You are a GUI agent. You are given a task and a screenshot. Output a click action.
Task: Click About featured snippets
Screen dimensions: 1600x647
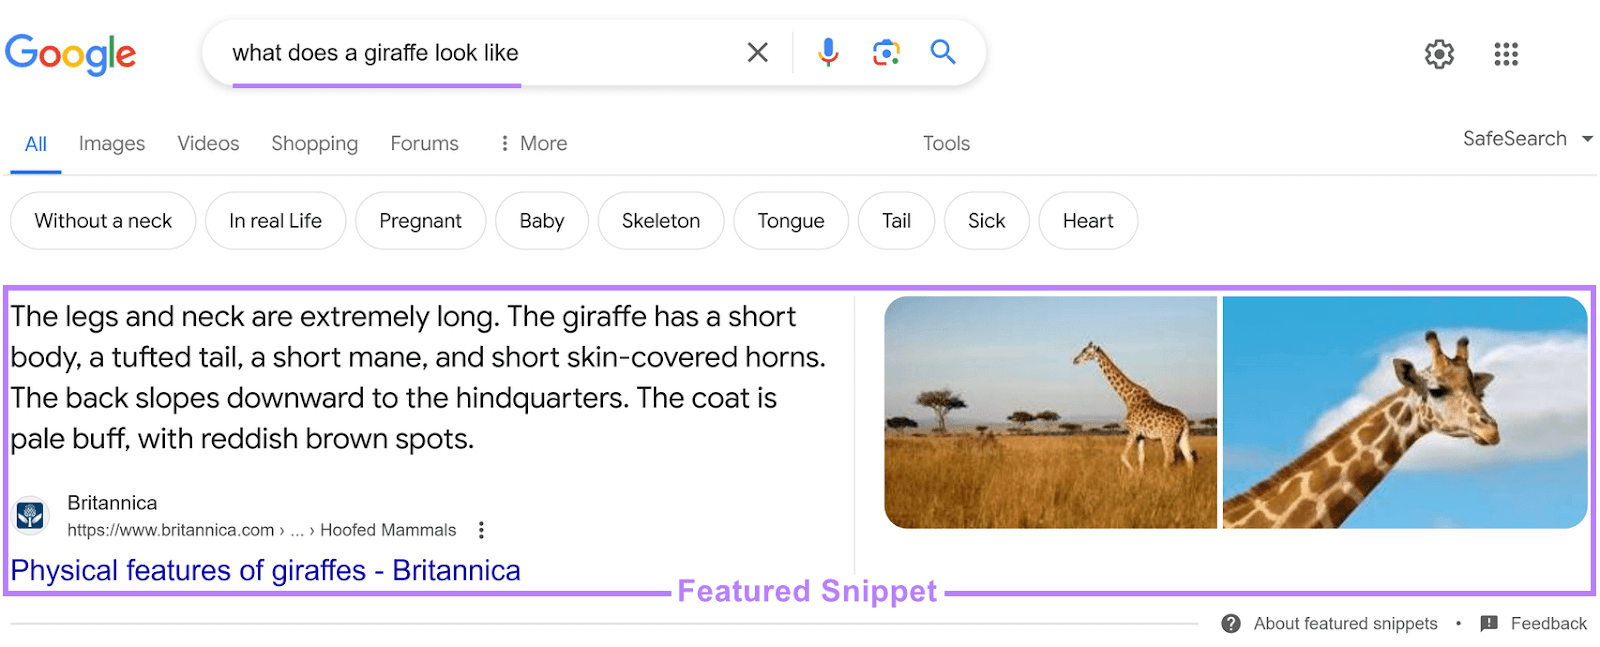[x=1345, y=623]
